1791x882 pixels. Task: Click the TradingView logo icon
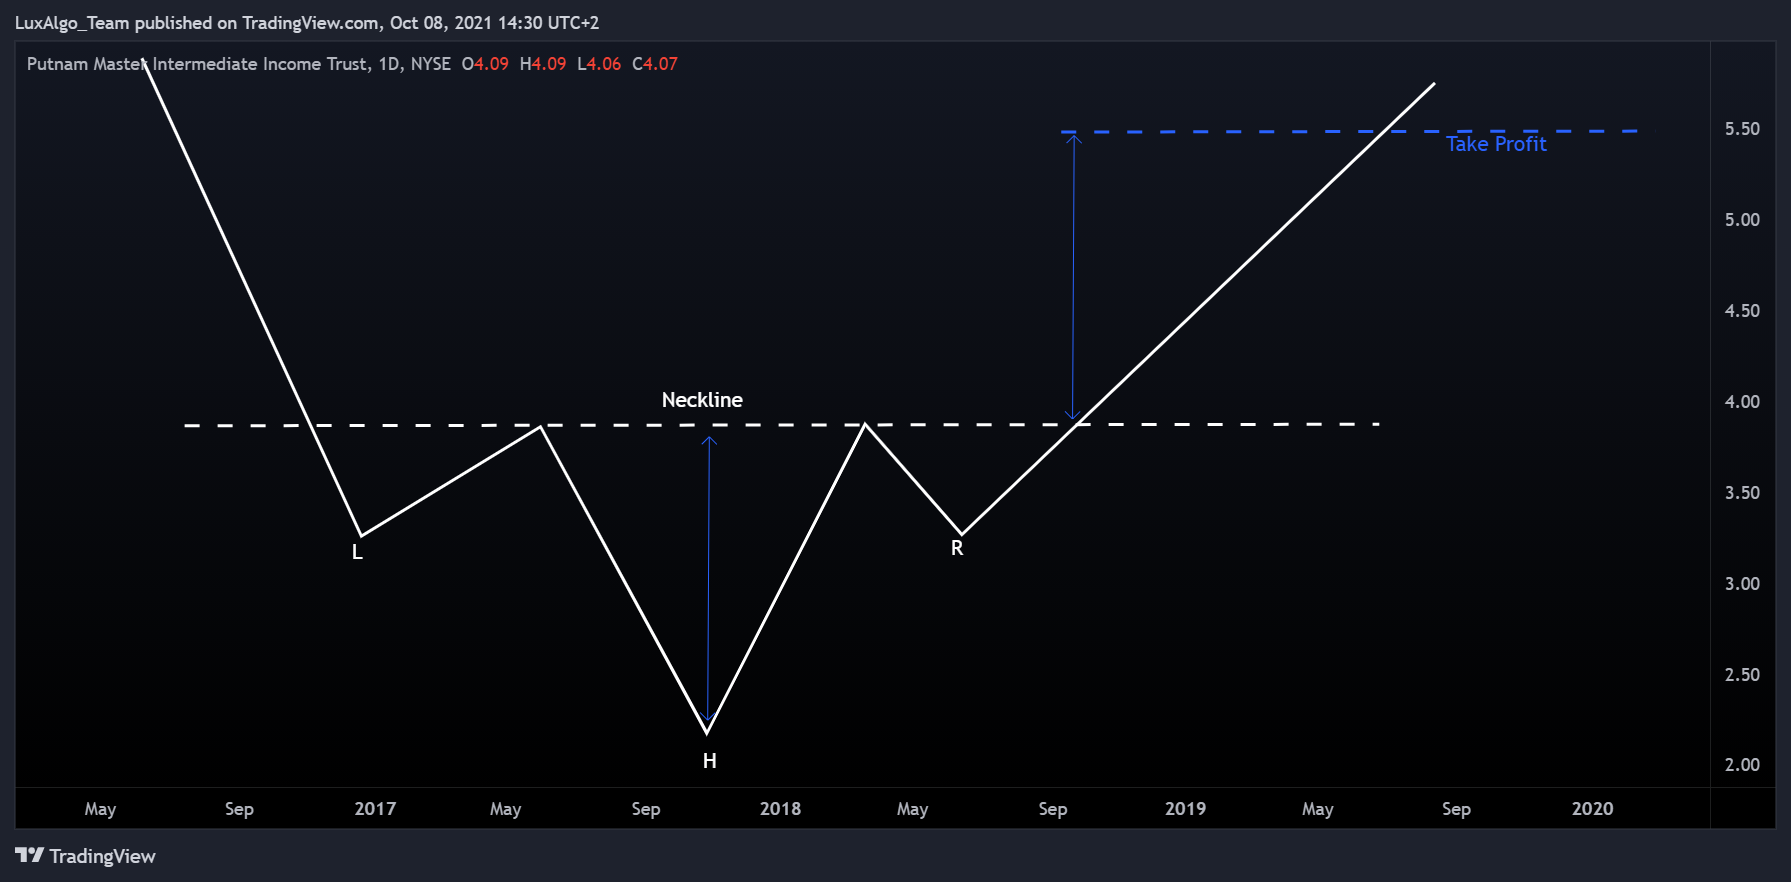pos(30,855)
